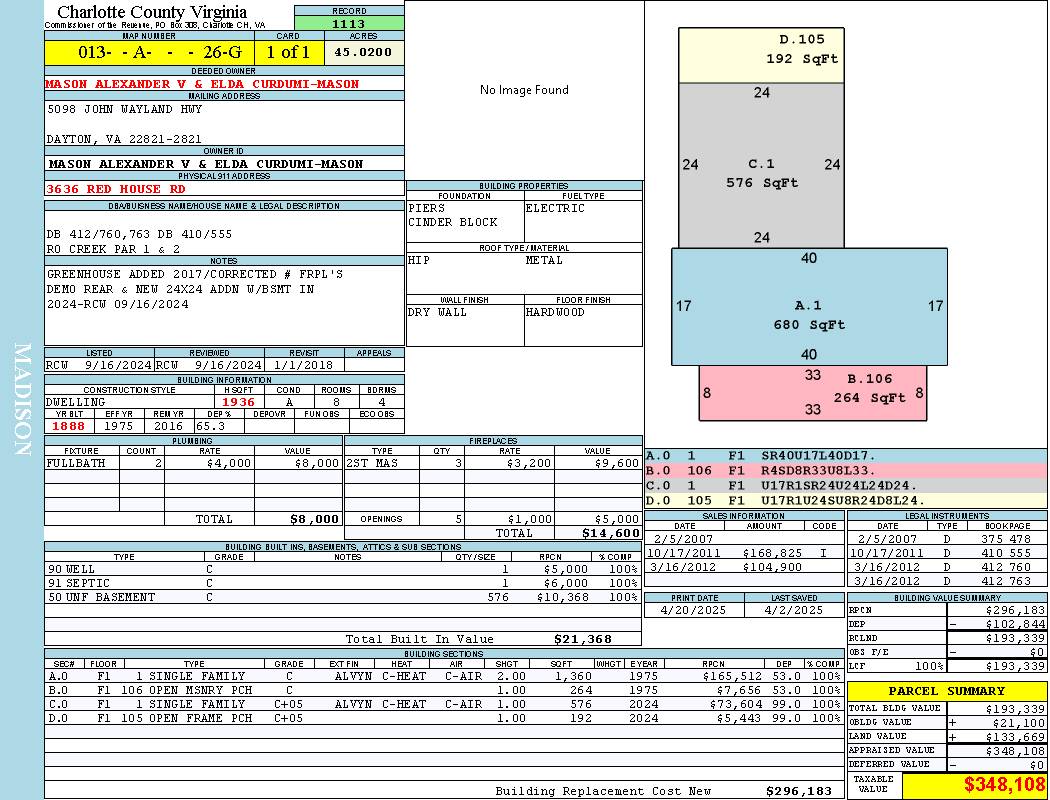The image size is (1050, 800).
Task: Click acres value 45.0200
Action: 363,52
